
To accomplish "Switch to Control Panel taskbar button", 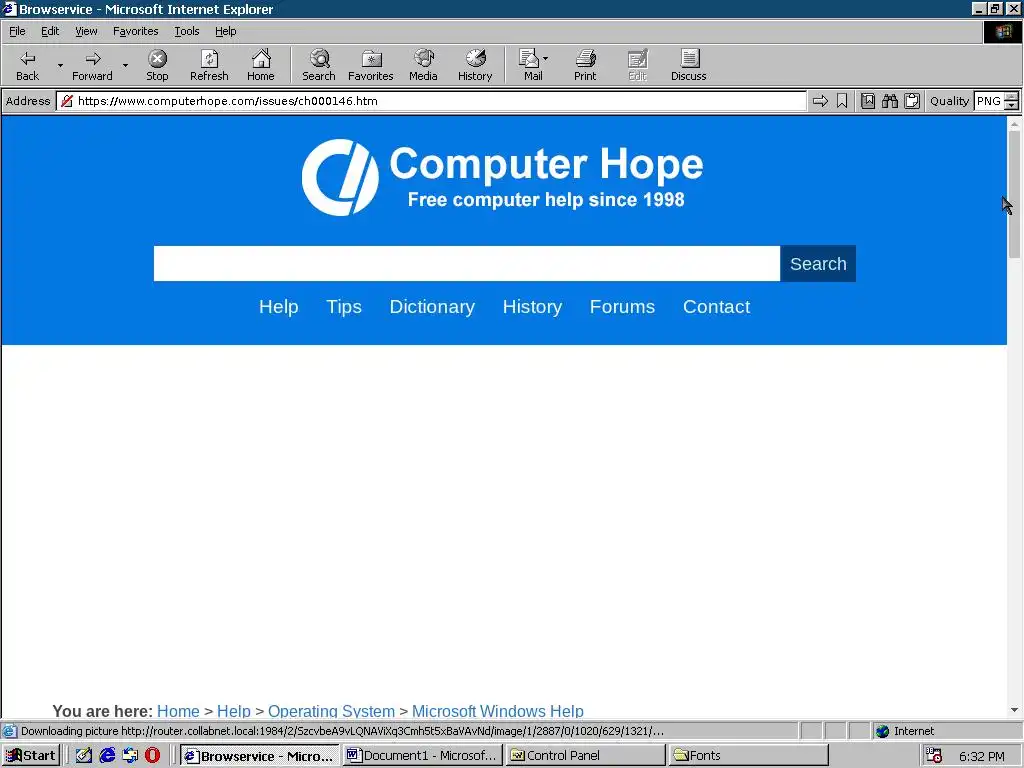I will 585,756.
